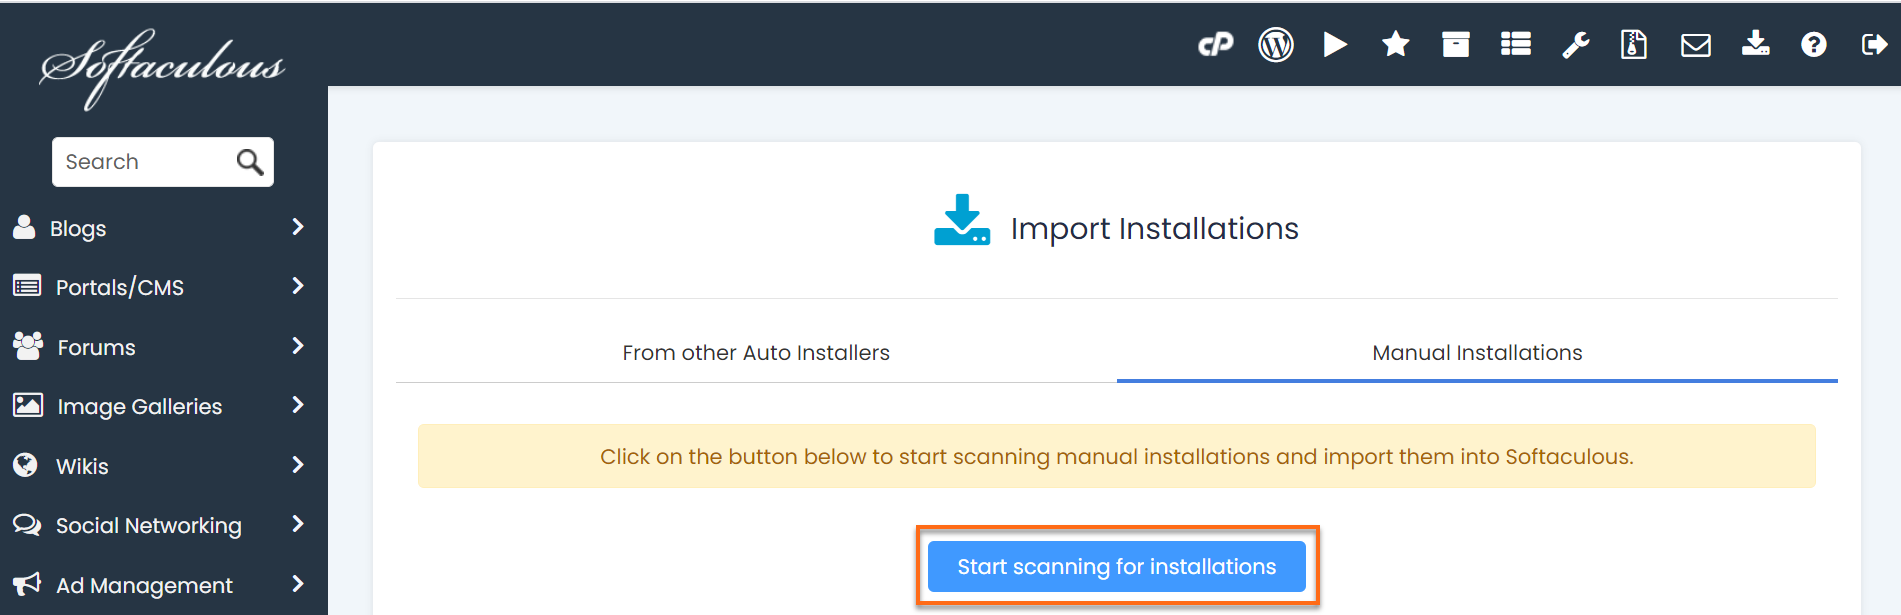Click the demos play icon

1335,45
